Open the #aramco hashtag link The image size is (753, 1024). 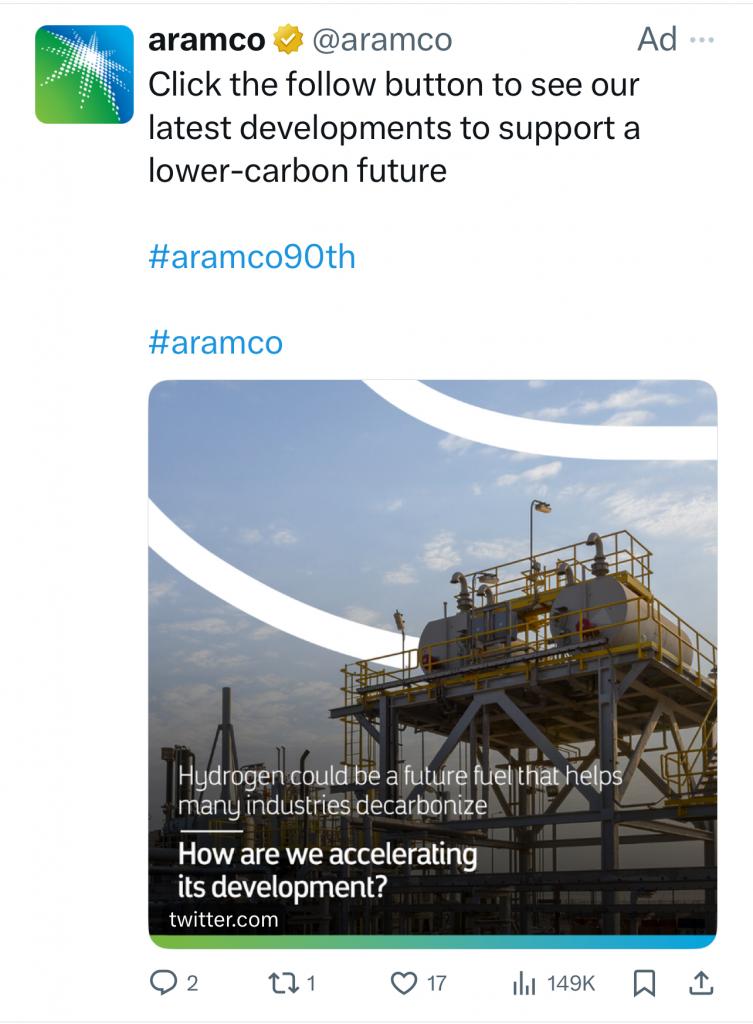click(x=216, y=342)
